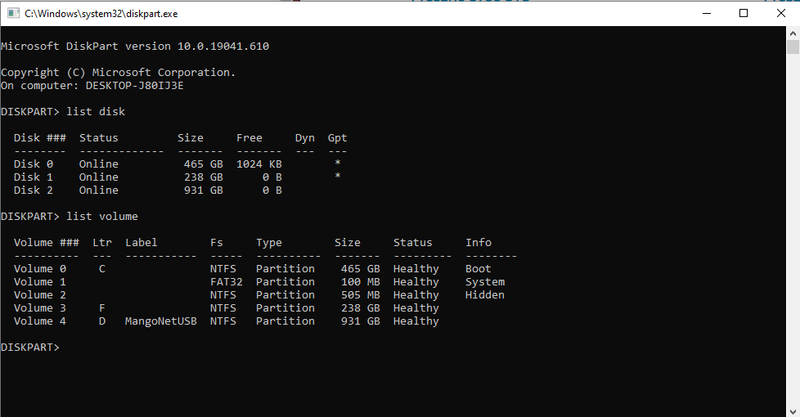Click Disk 2's '931 GB' size

[203, 190]
